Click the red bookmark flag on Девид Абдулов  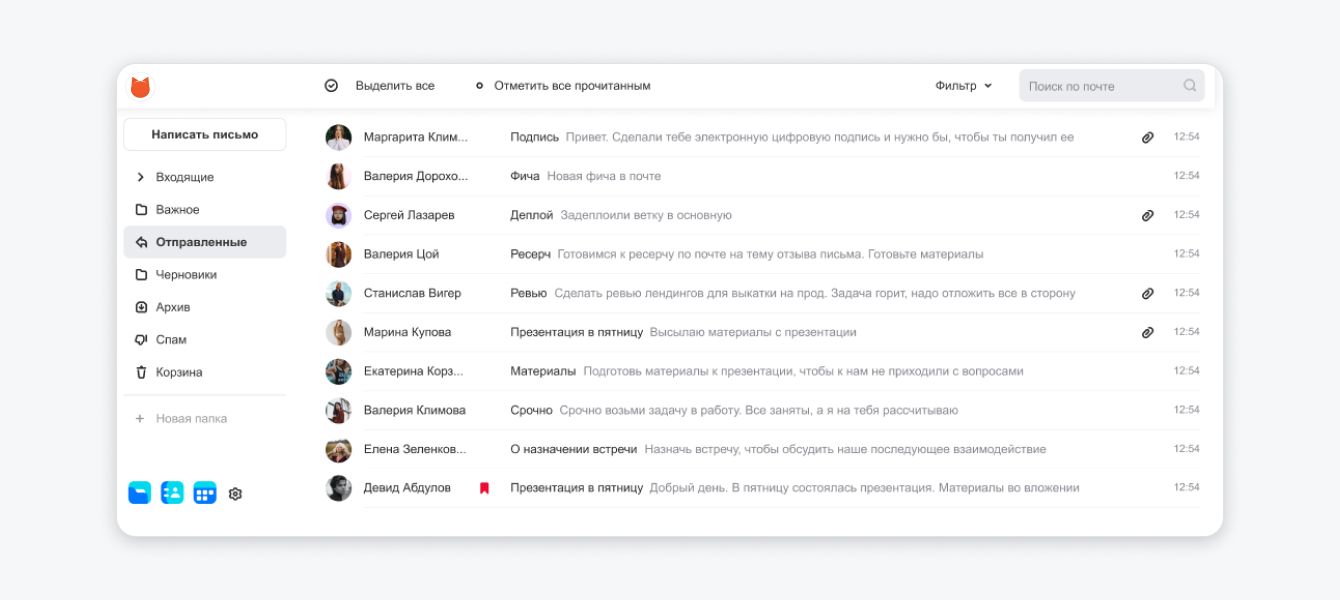tap(484, 488)
